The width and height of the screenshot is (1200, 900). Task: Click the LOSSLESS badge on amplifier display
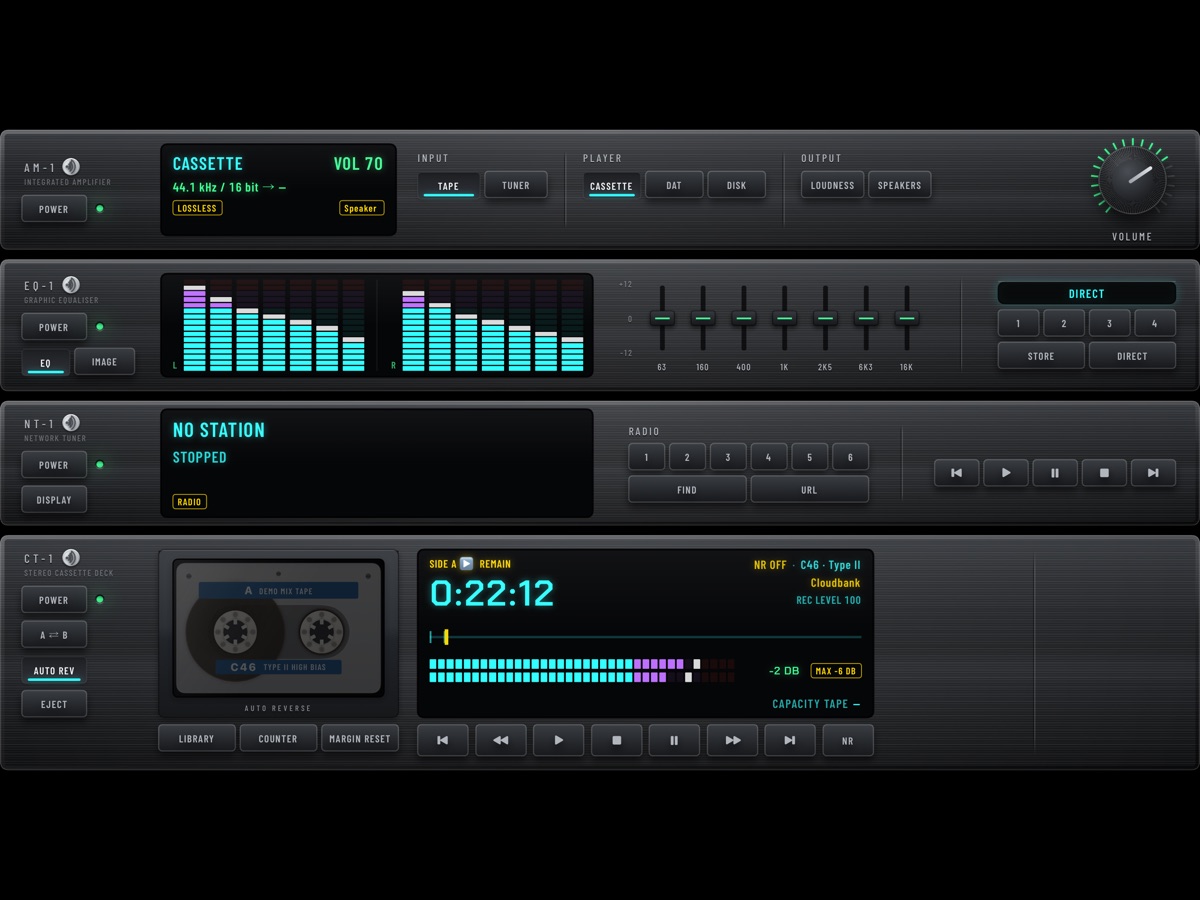[x=197, y=208]
